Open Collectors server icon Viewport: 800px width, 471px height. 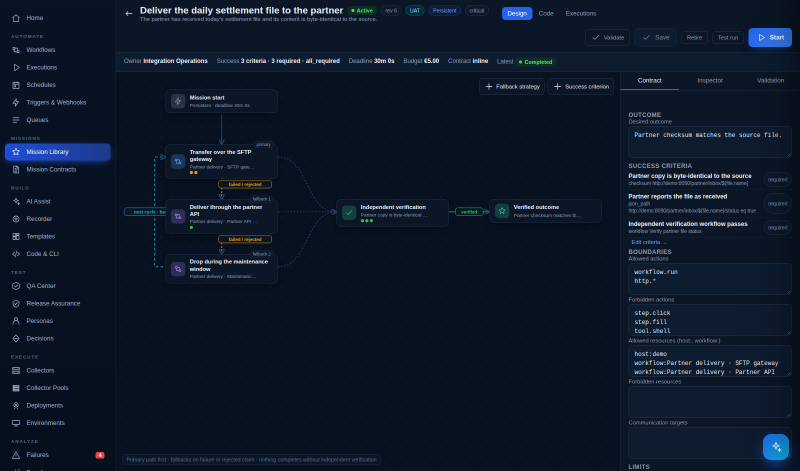[16, 370]
